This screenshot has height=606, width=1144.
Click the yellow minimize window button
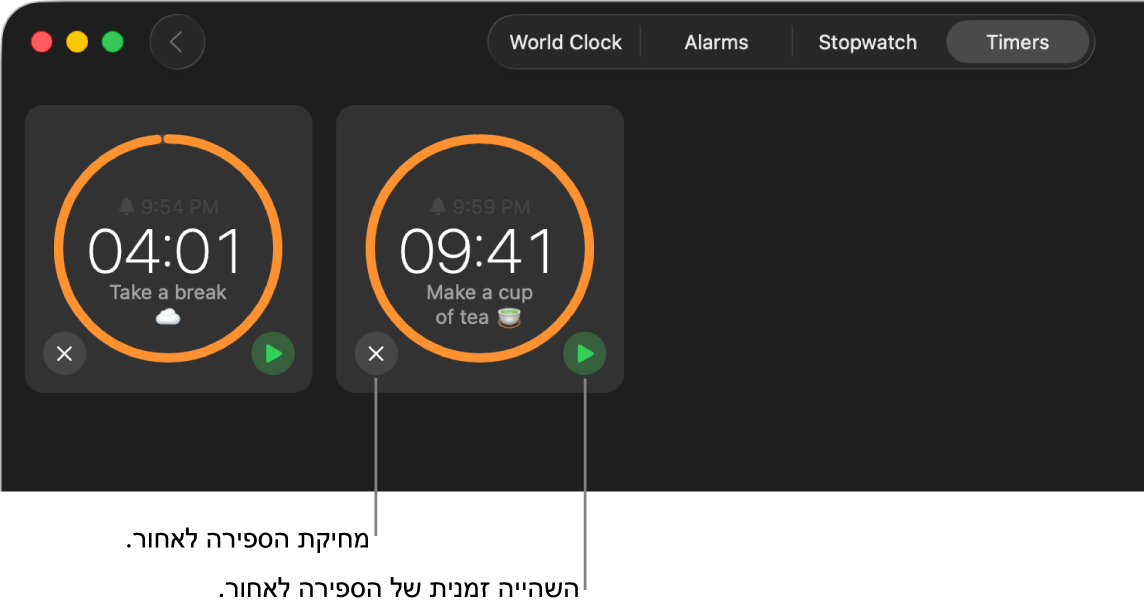click(x=77, y=42)
